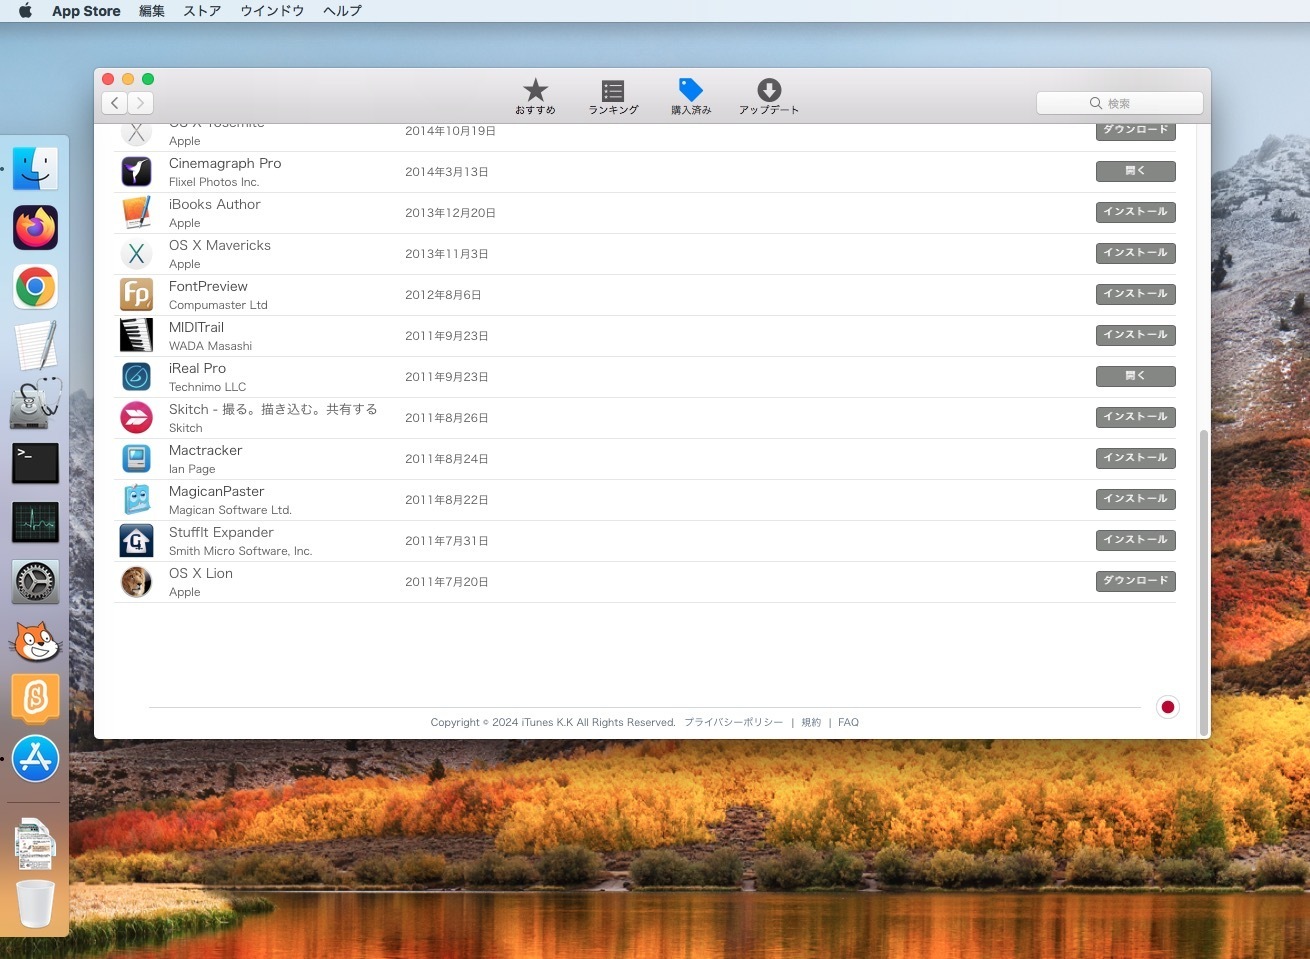1310x959 pixels.
Task: Open the ウインドウ menu
Action: 272,11
